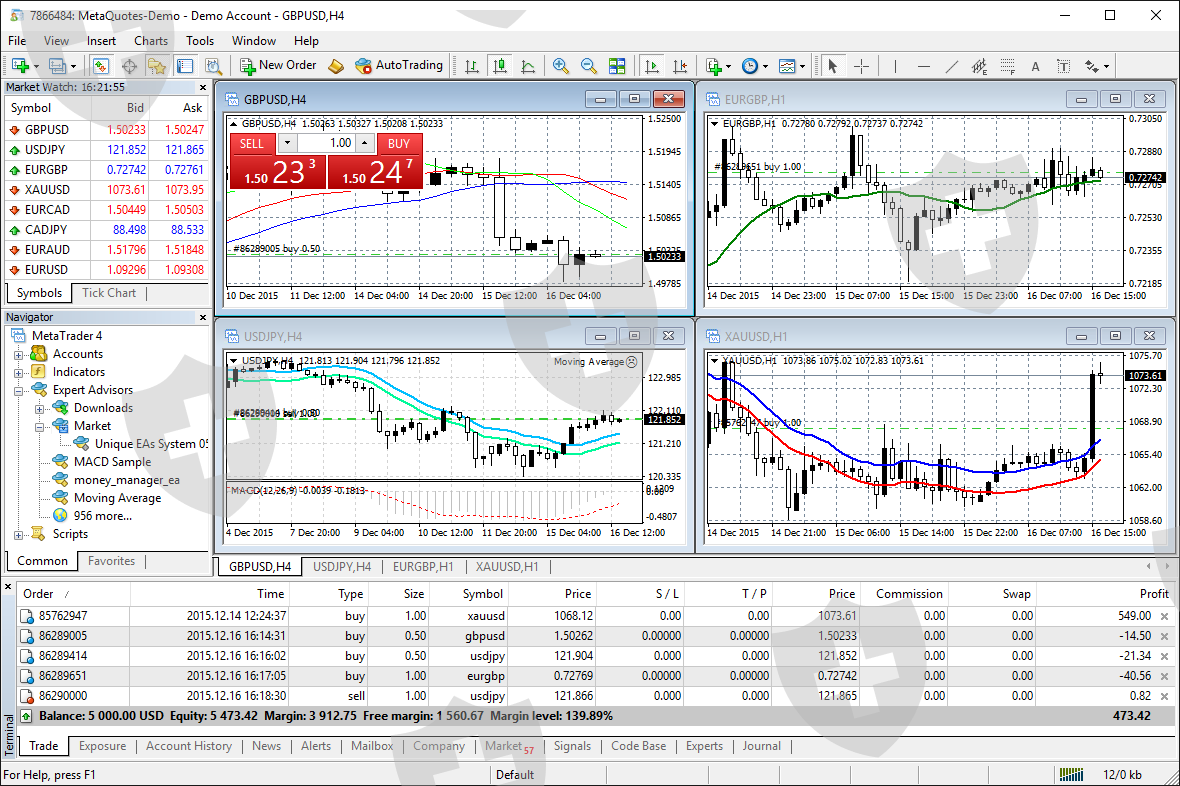Switch to the Account History tab
The image size is (1180, 786).
[x=188, y=746]
